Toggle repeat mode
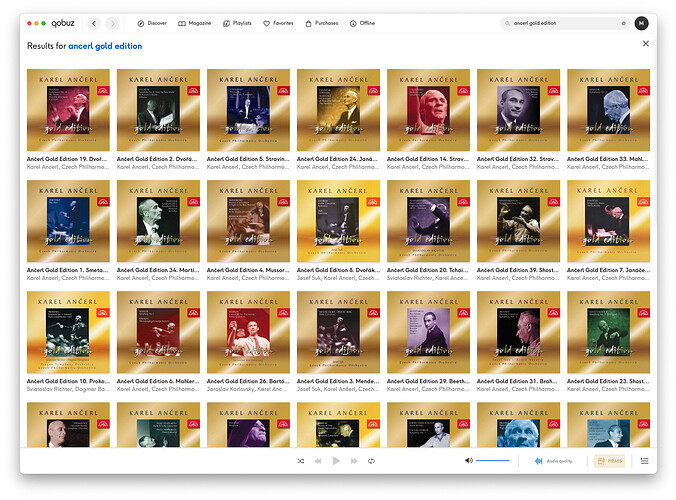The image size is (676, 500). pyautogui.click(x=371, y=461)
